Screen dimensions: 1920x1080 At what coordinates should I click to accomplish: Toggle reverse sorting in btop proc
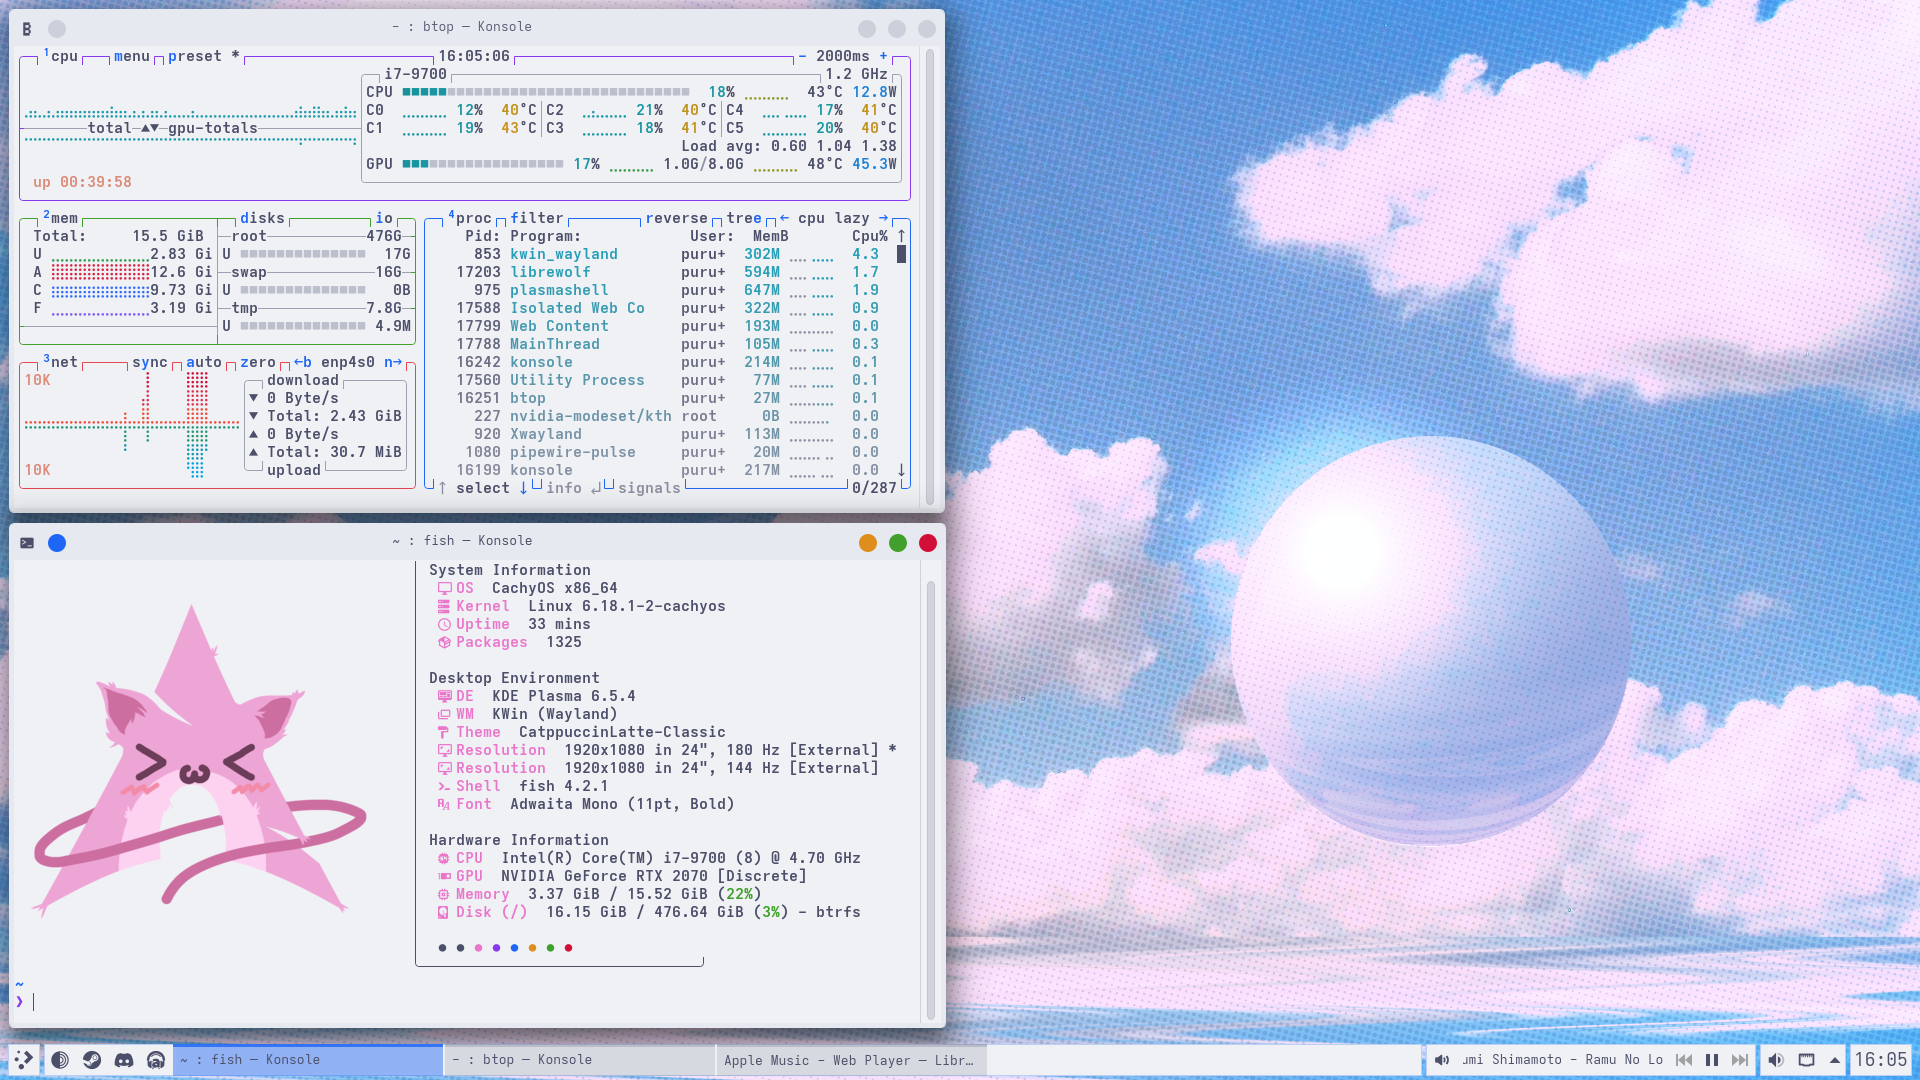pyautogui.click(x=676, y=218)
